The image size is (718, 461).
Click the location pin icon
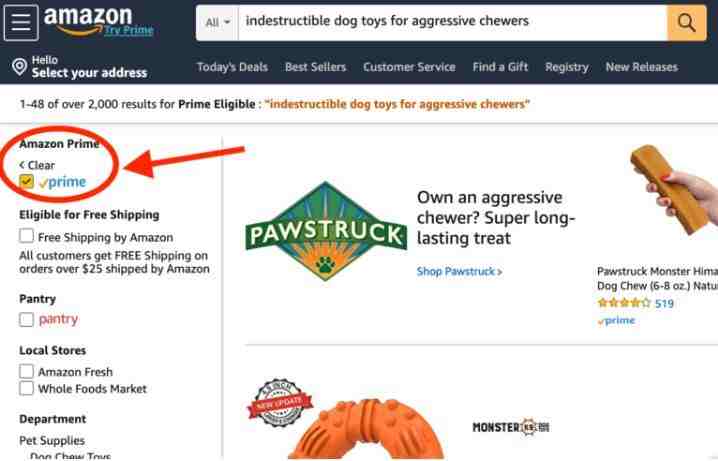coord(20,67)
